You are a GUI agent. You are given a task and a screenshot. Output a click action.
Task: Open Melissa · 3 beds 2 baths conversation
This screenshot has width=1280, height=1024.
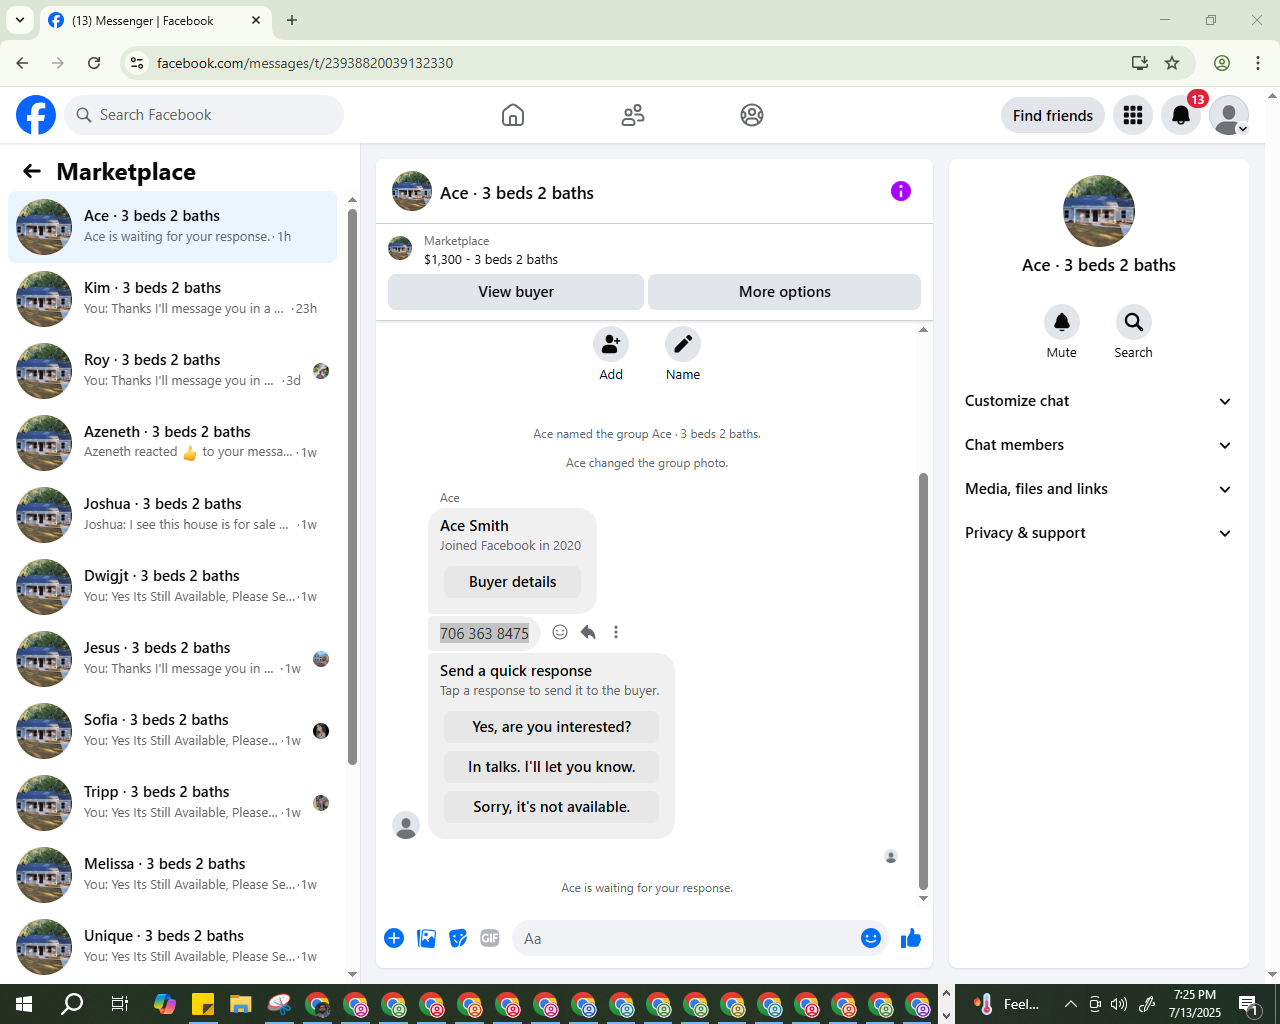pyautogui.click(x=172, y=875)
